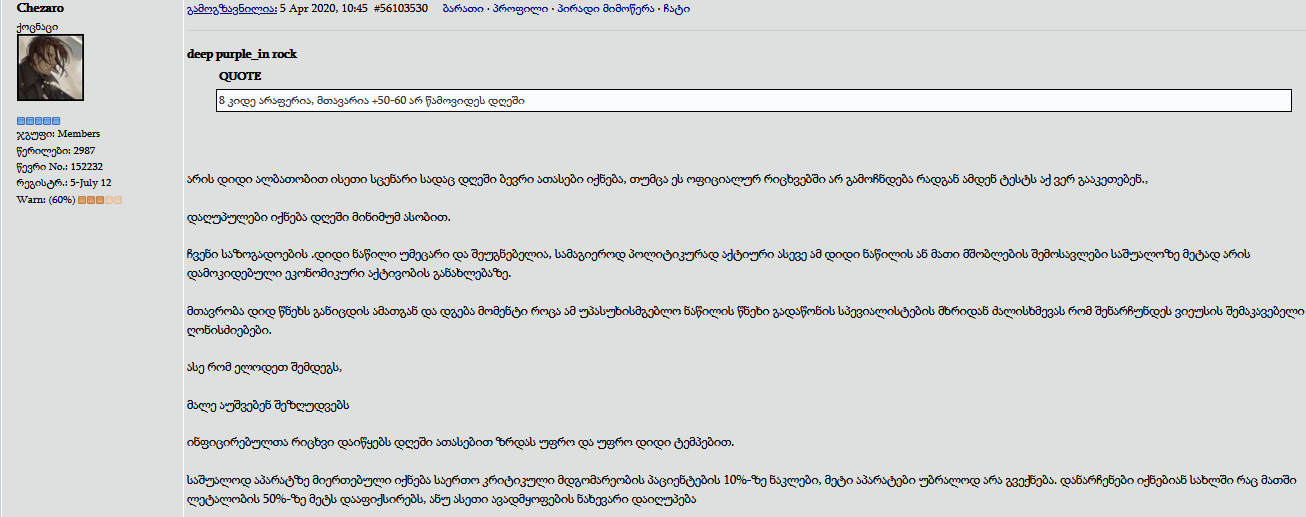Screen dimensions: 1306x517
Task: Click the 'ქოცნაცი' user title
Action: (x=37, y=26)
